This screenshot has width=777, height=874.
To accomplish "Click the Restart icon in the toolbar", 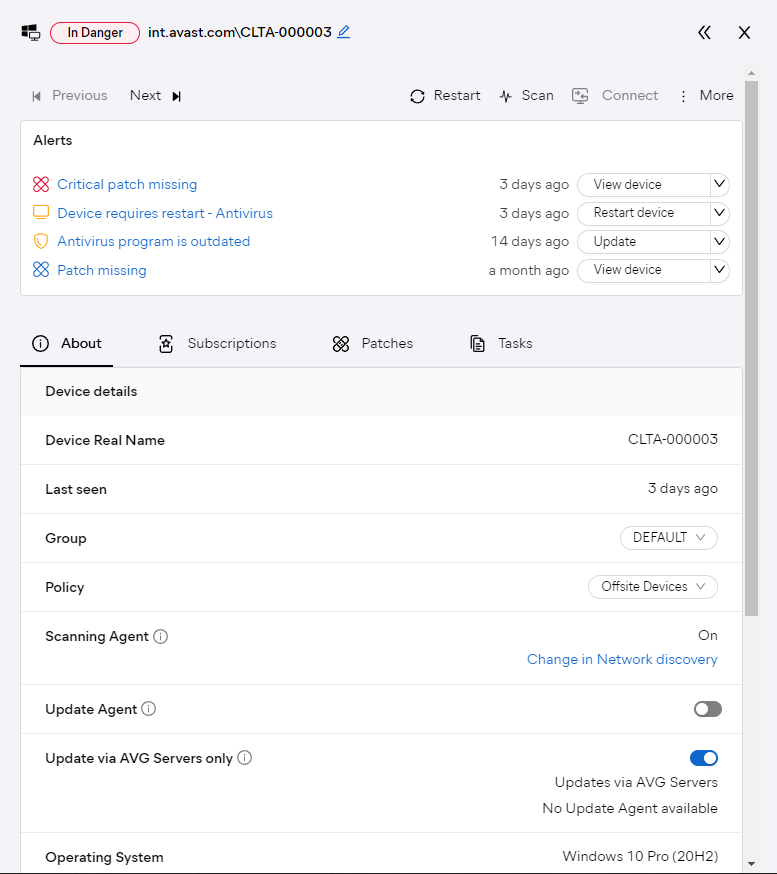I will (418, 96).
